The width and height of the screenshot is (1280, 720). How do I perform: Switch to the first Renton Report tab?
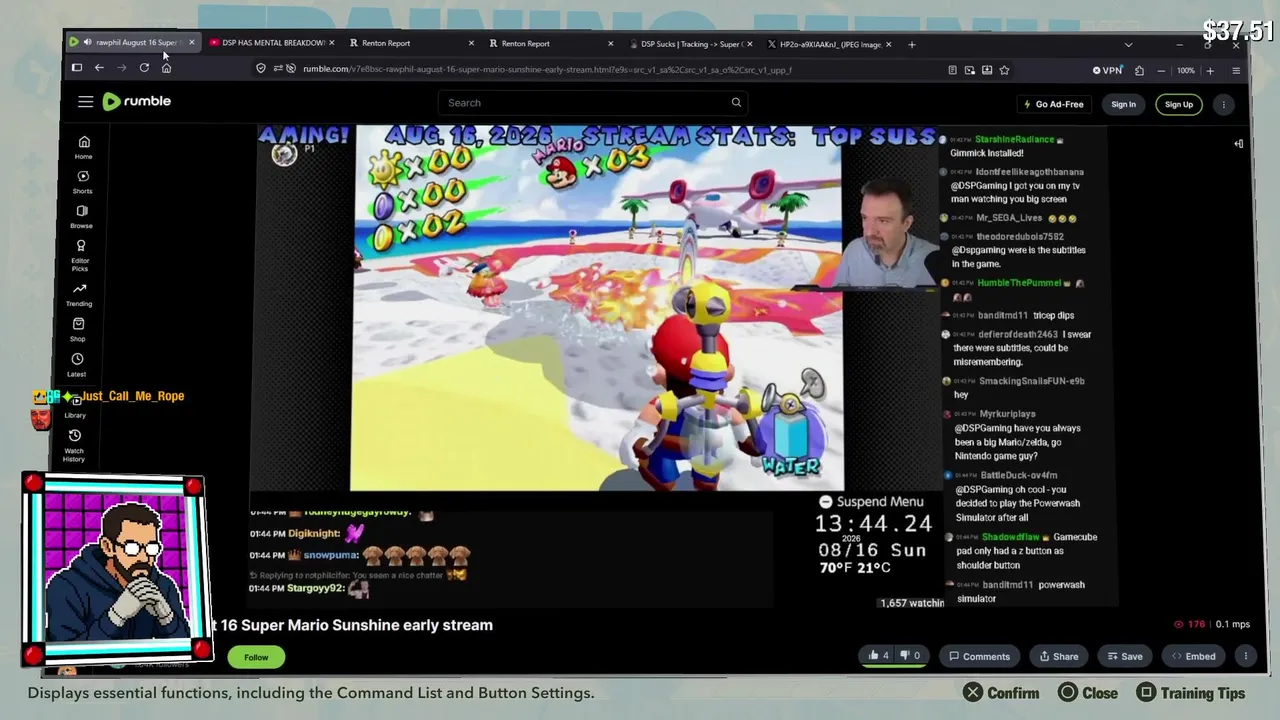point(410,43)
